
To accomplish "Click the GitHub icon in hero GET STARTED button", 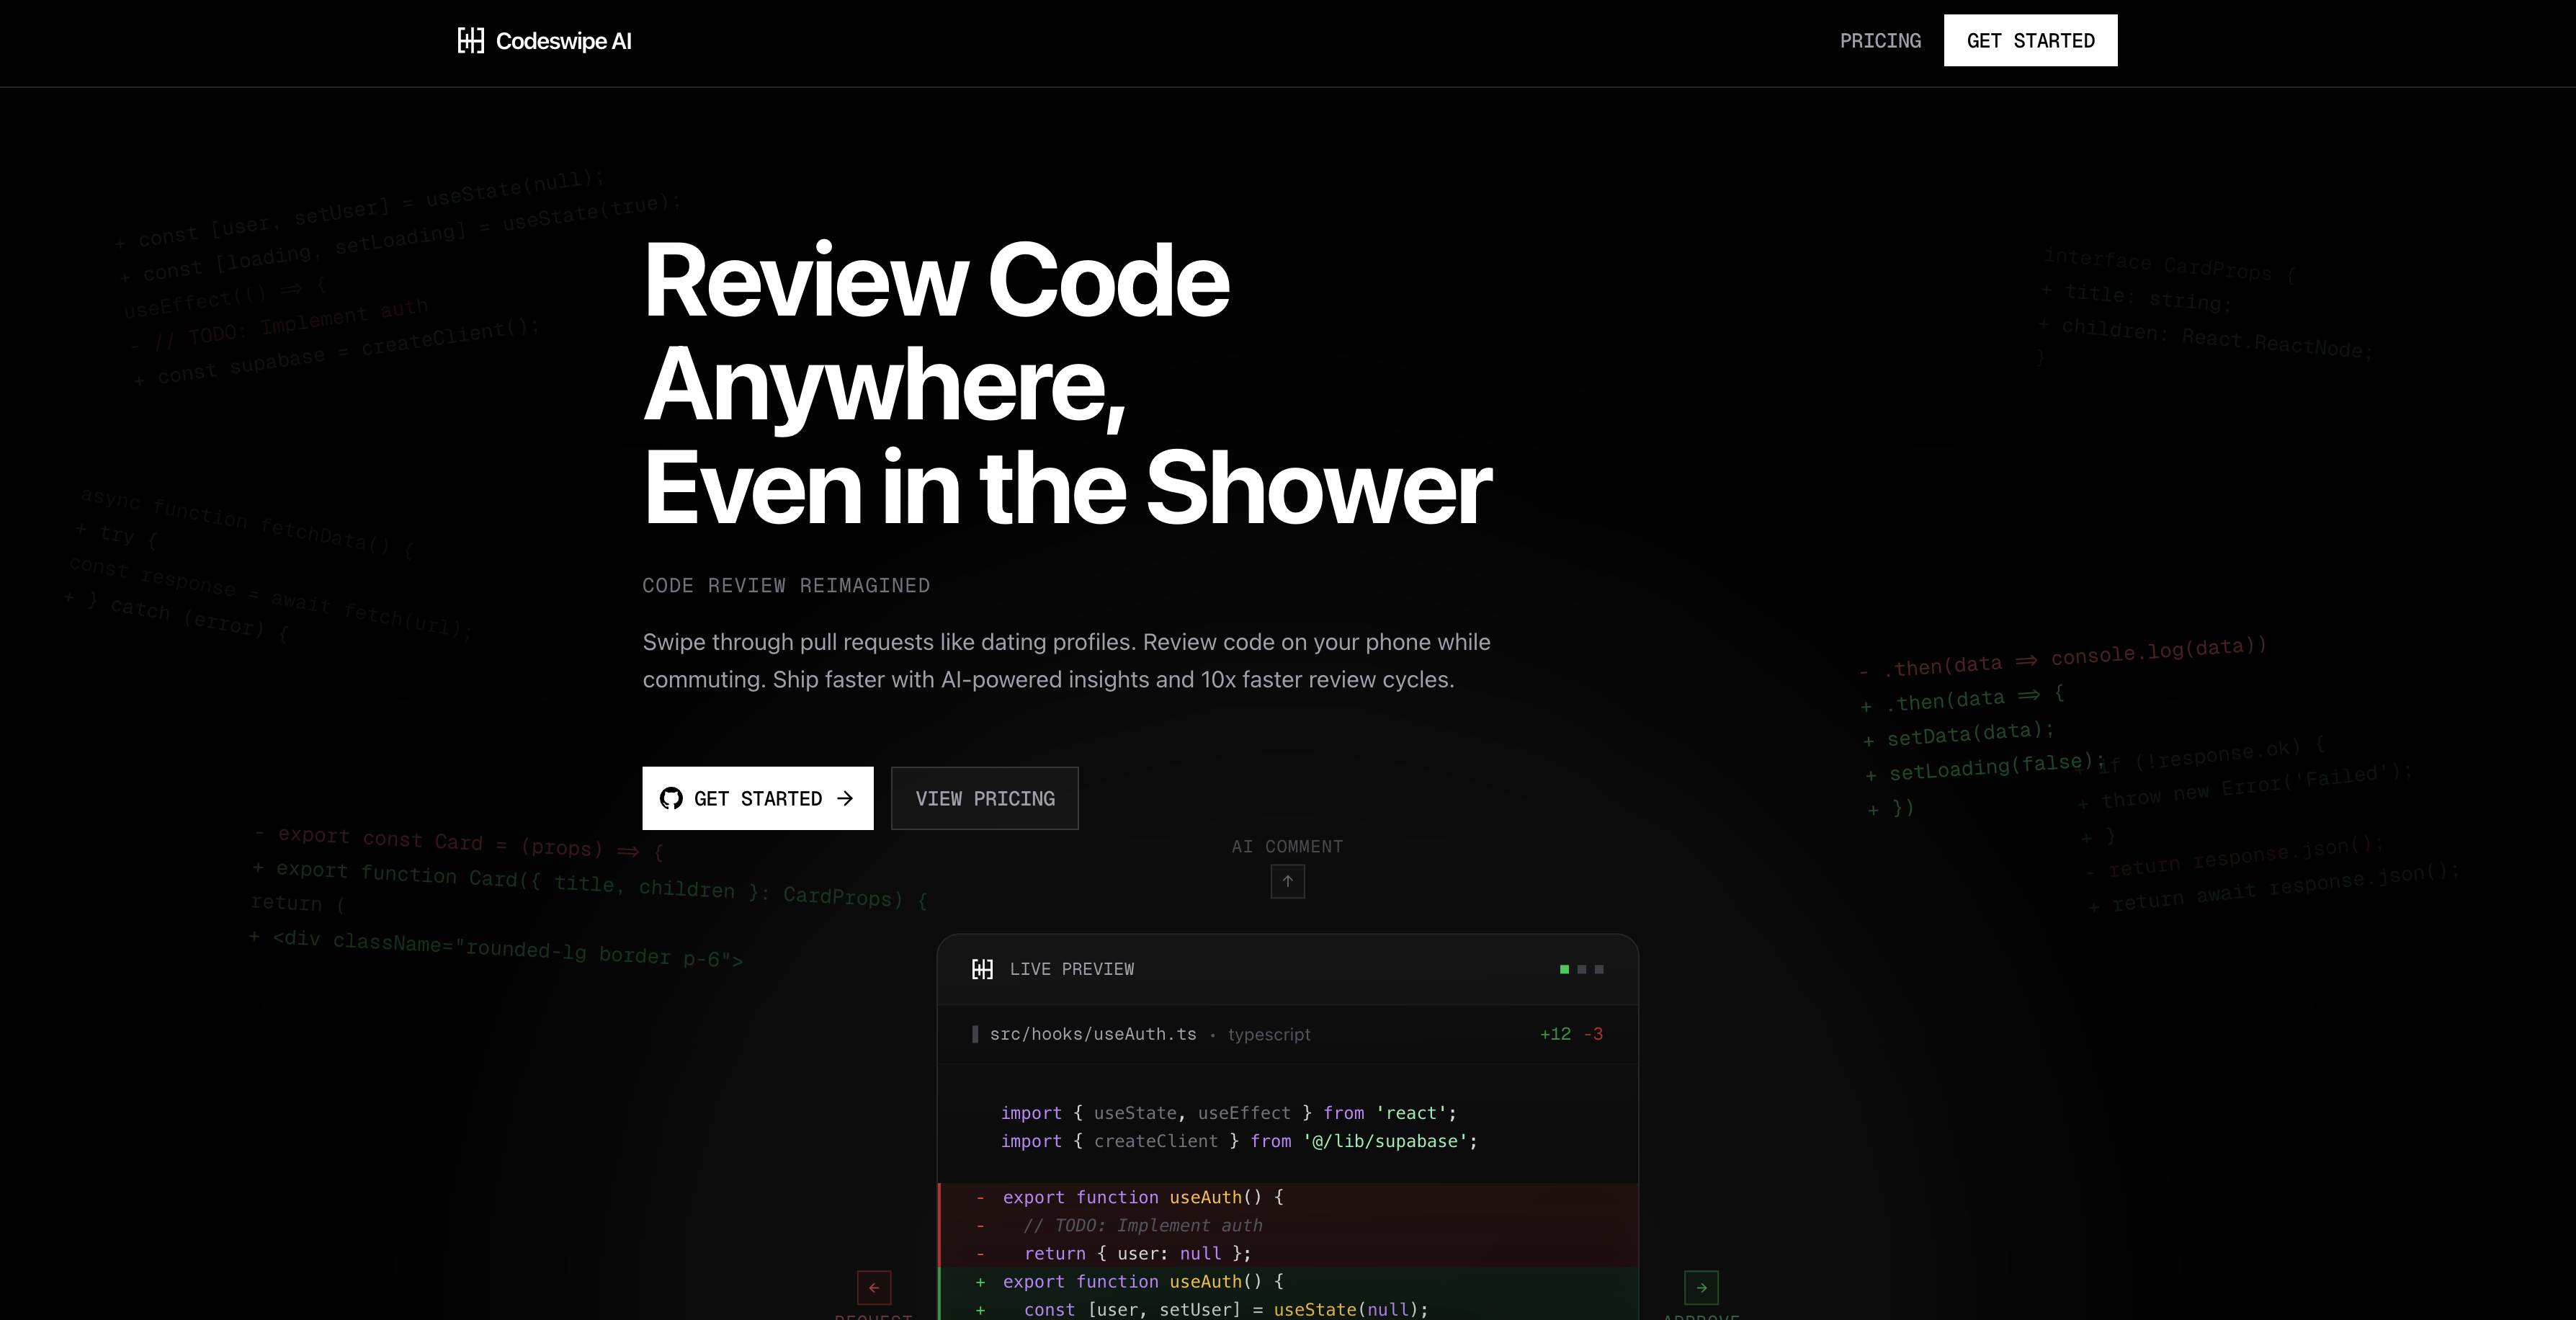I will coord(671,798).
